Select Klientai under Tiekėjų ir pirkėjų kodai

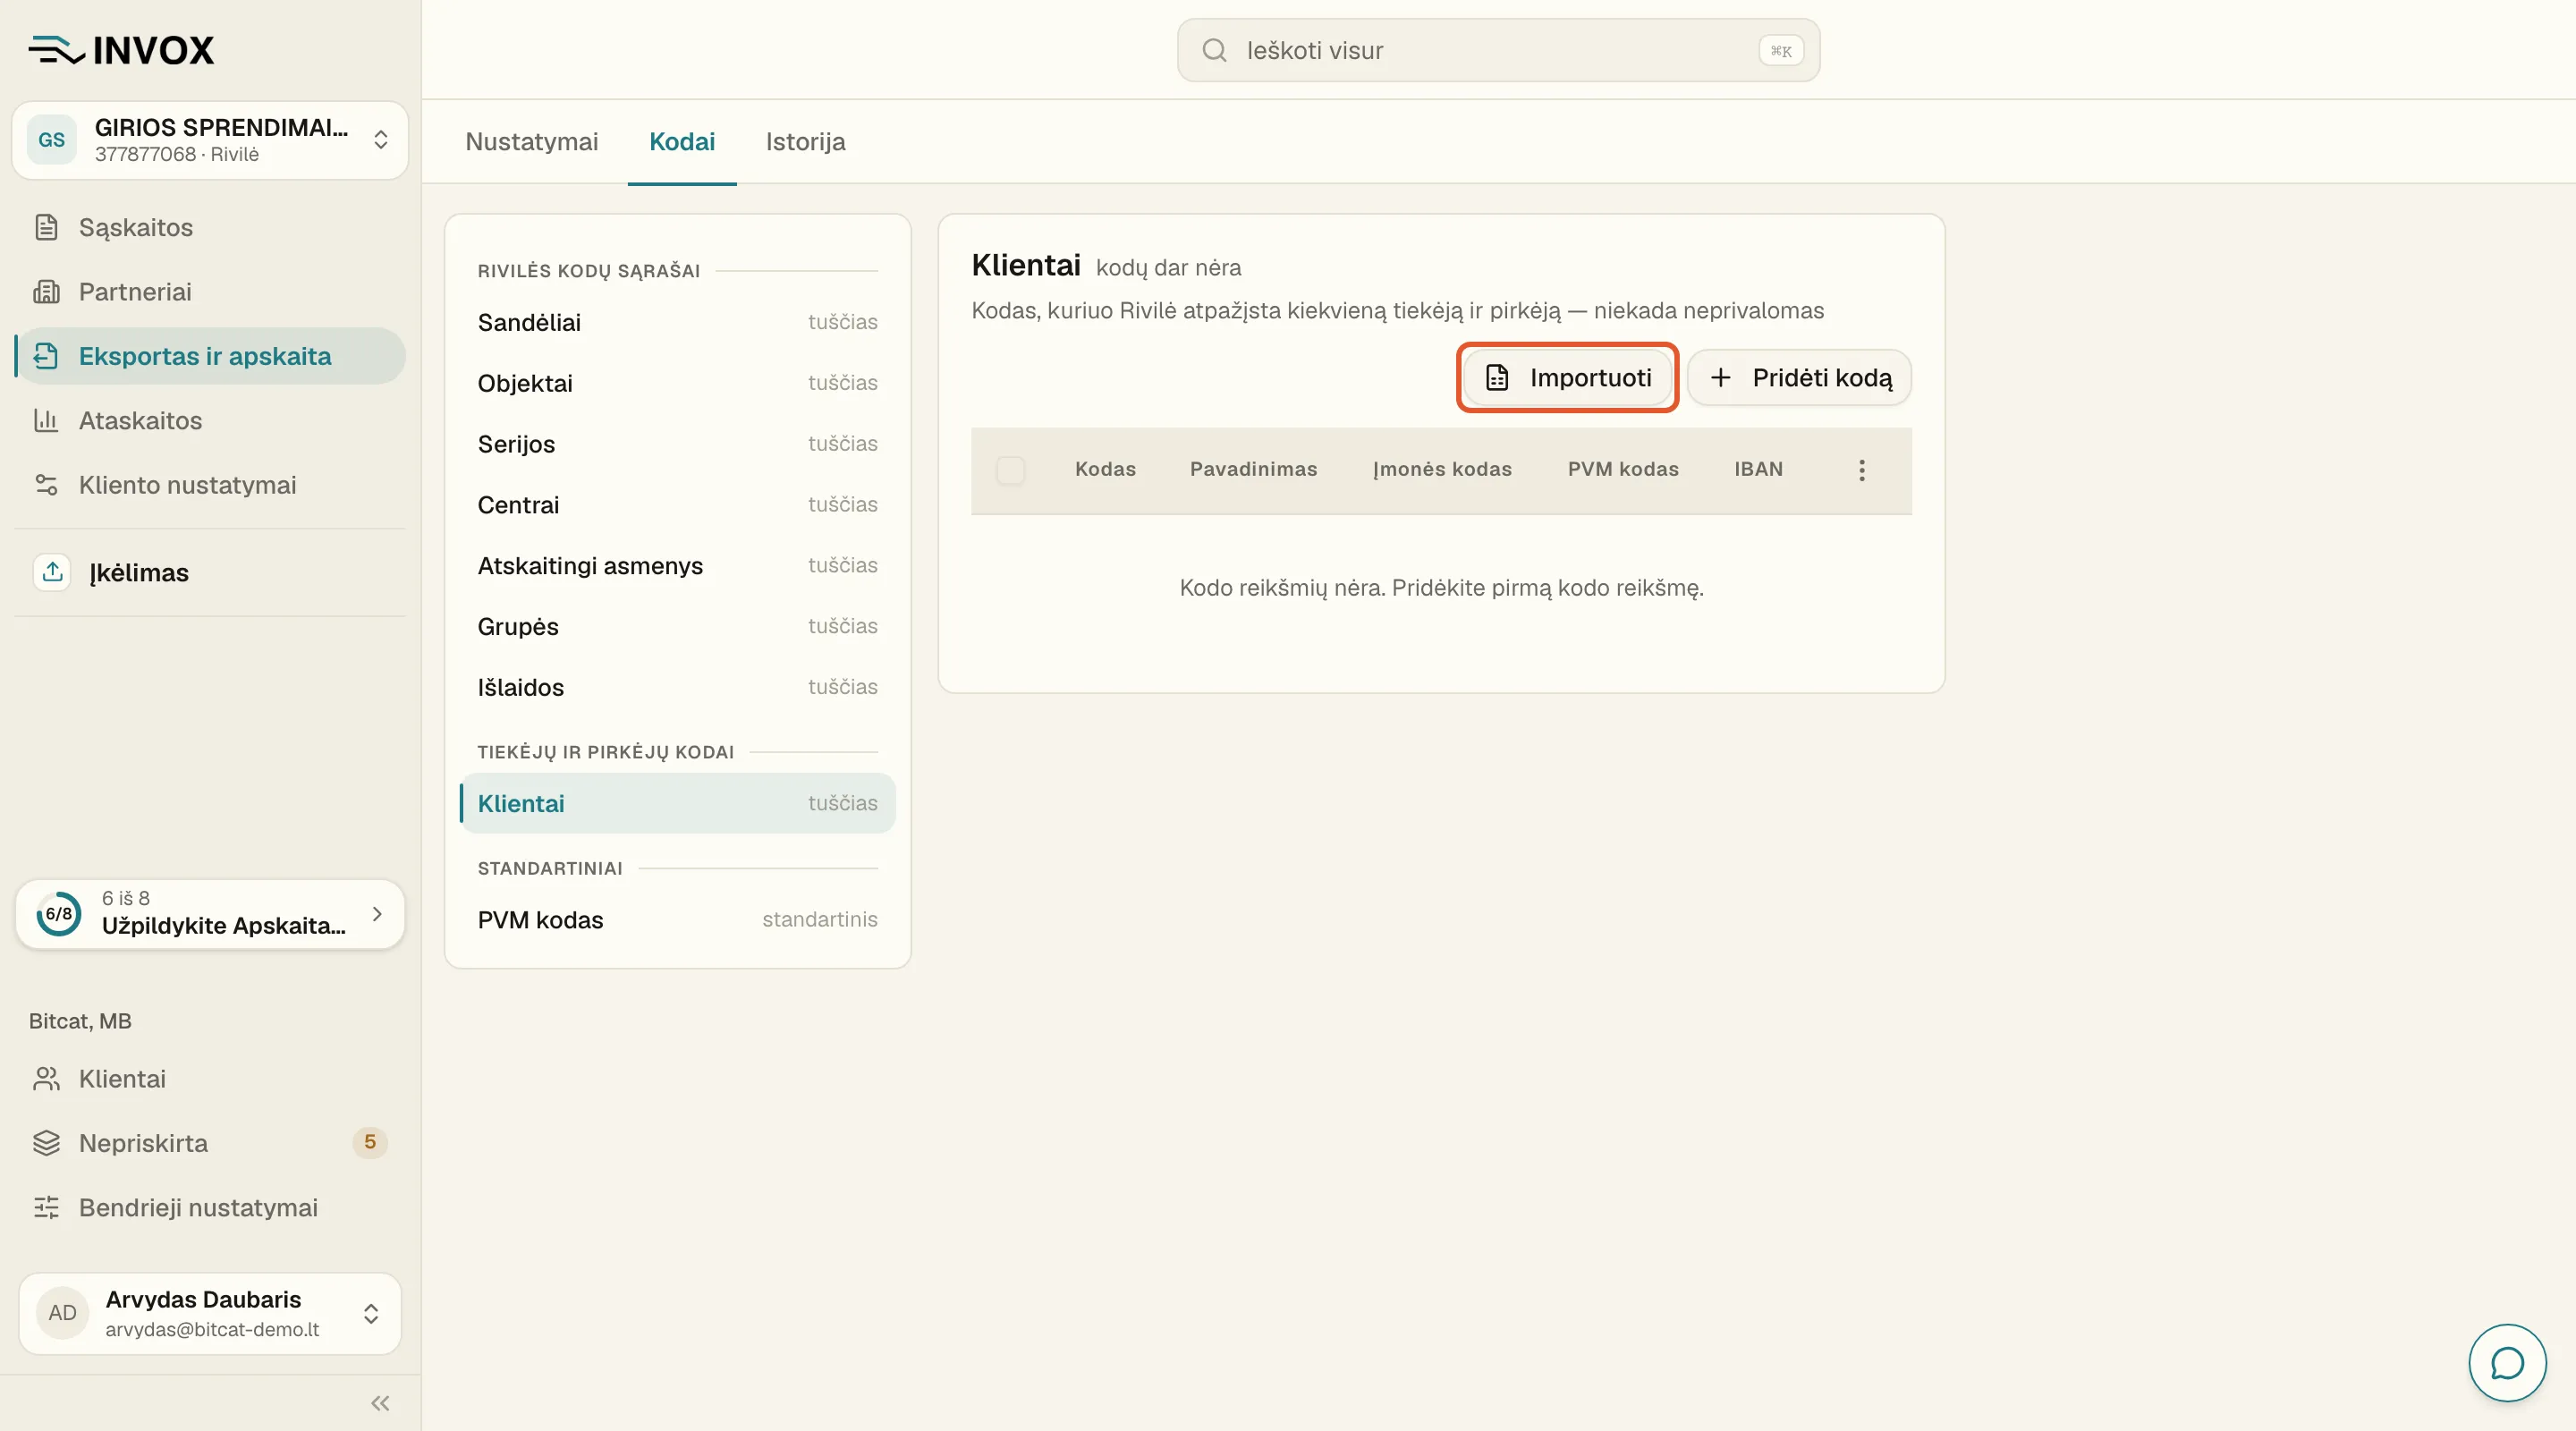(x=677, y=803)
